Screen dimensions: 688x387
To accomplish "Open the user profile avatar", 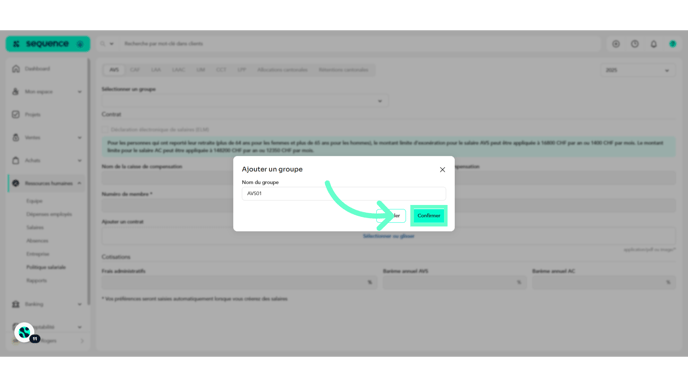I will pyautogui.click(x=673, y=44).
